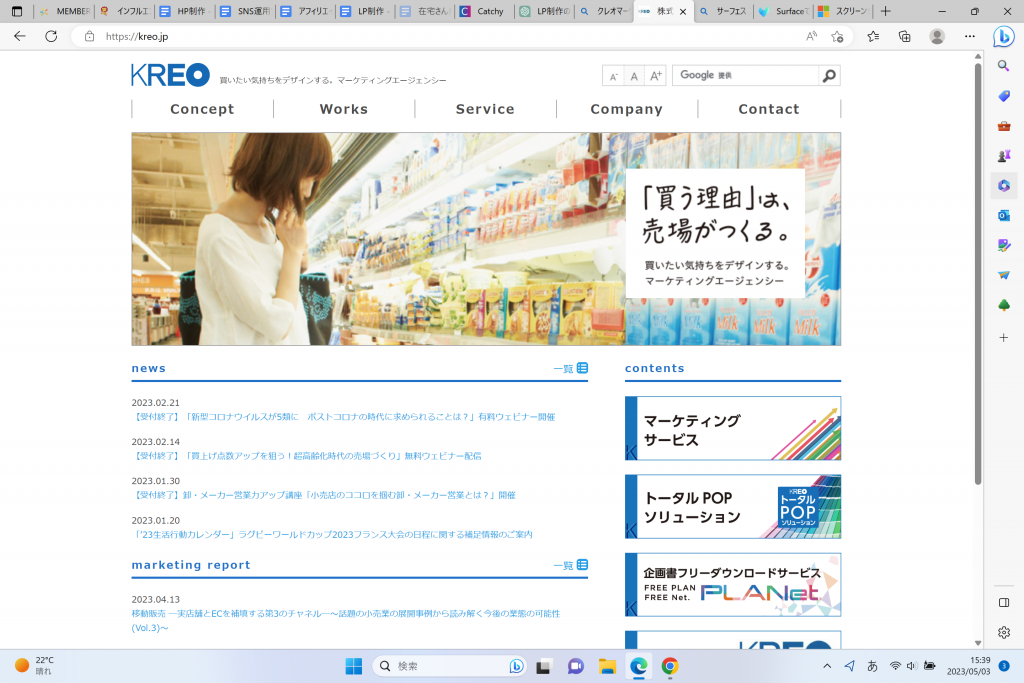Toggle the sidebar visibility button at the bottom right
Image resolution: width=1024 pixels, height=683 pixels.
click(x=1003, y=603)
